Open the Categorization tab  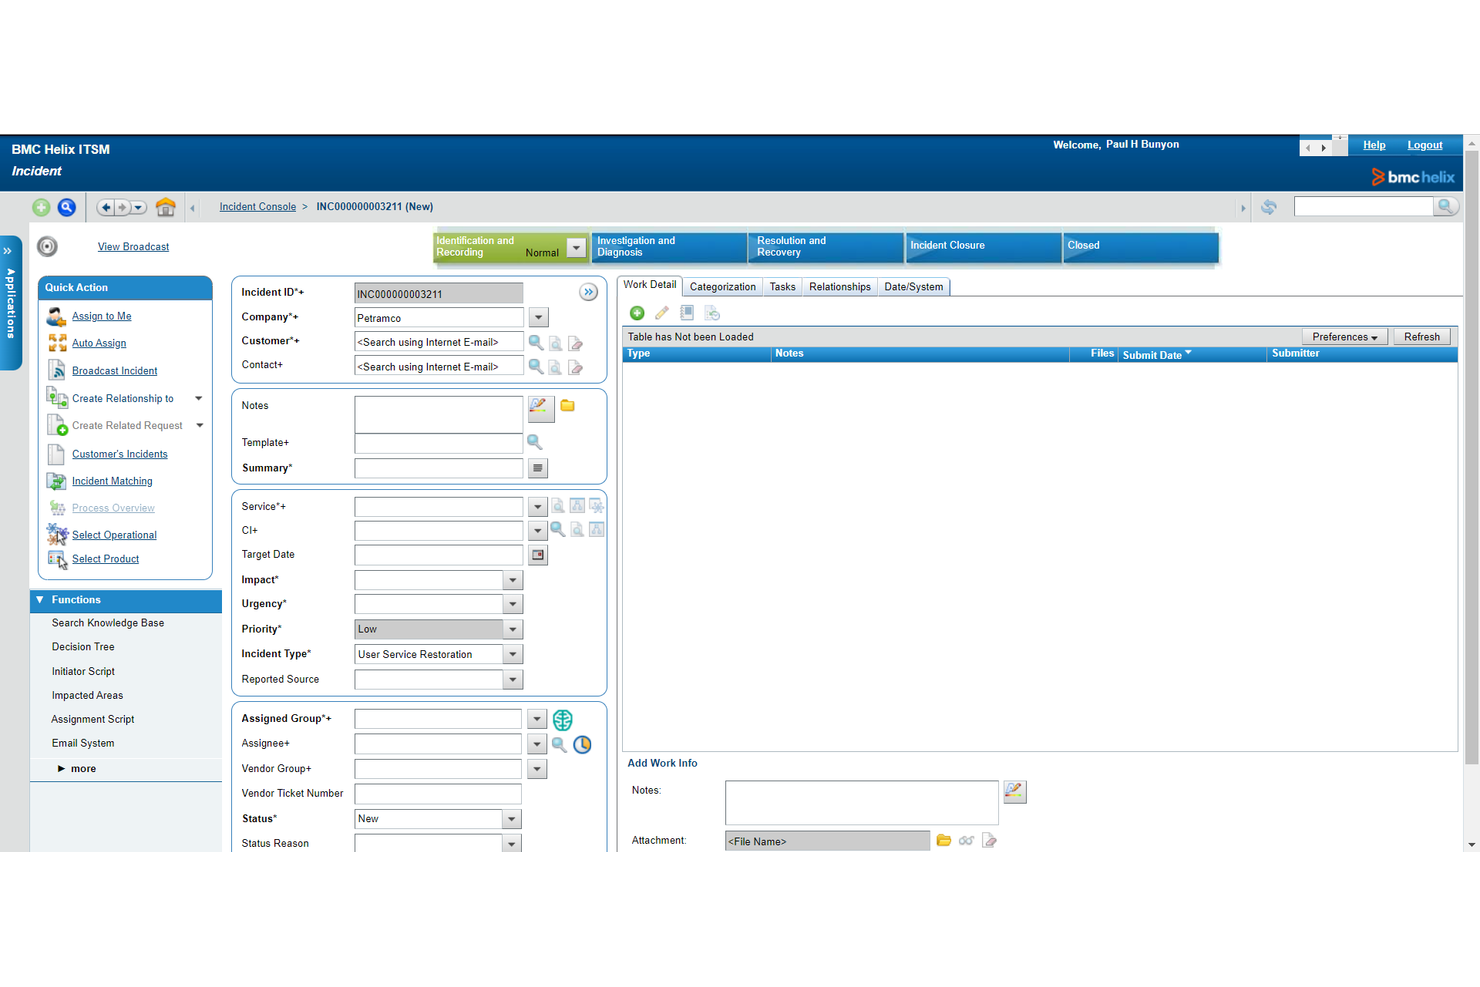click(x=722, y=286)
